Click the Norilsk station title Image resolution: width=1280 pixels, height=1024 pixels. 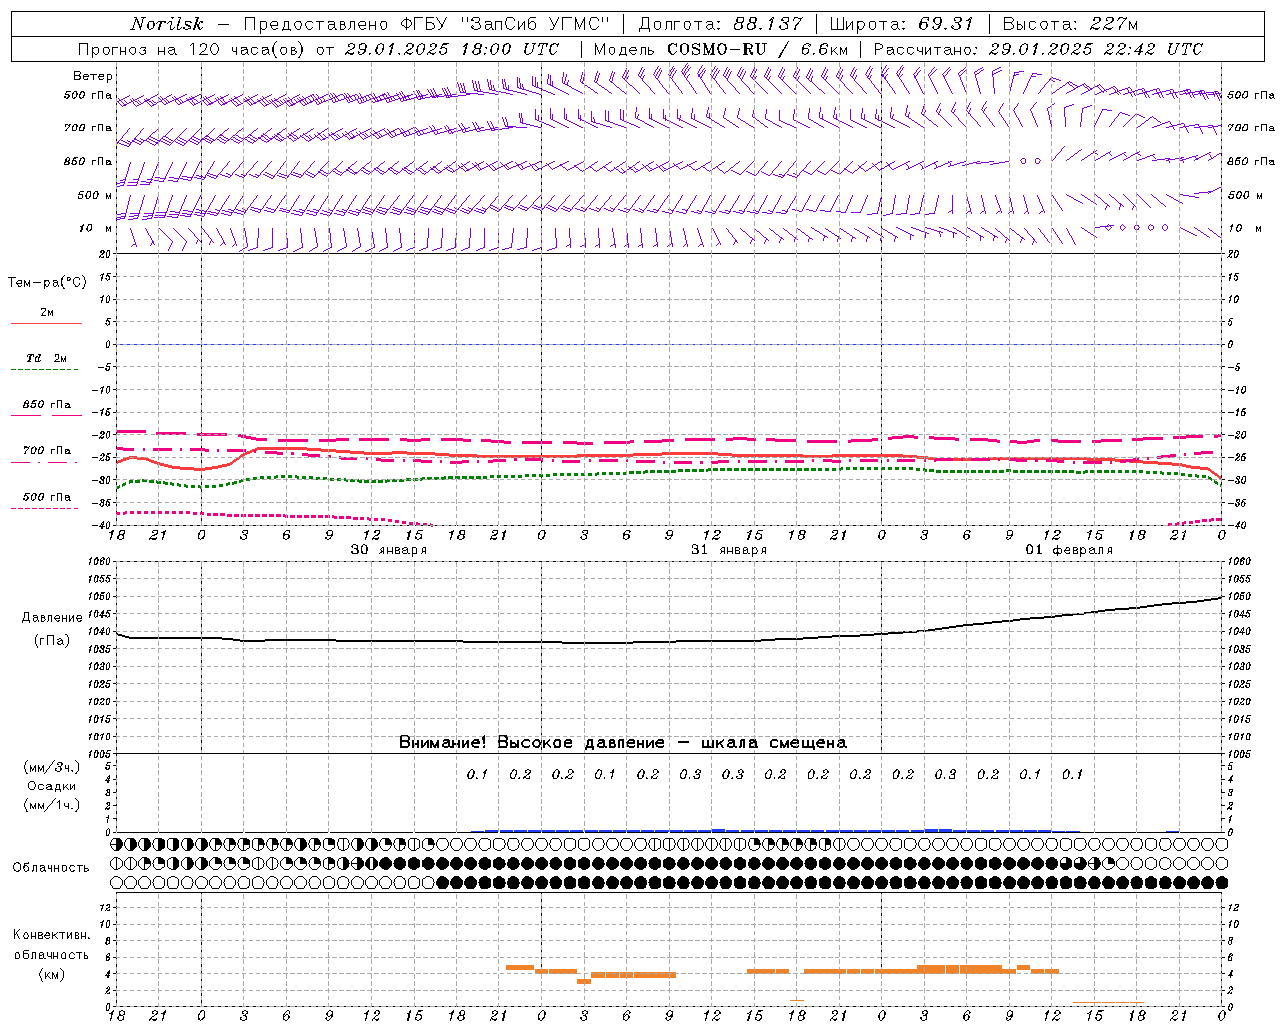[x=167, y=24]
